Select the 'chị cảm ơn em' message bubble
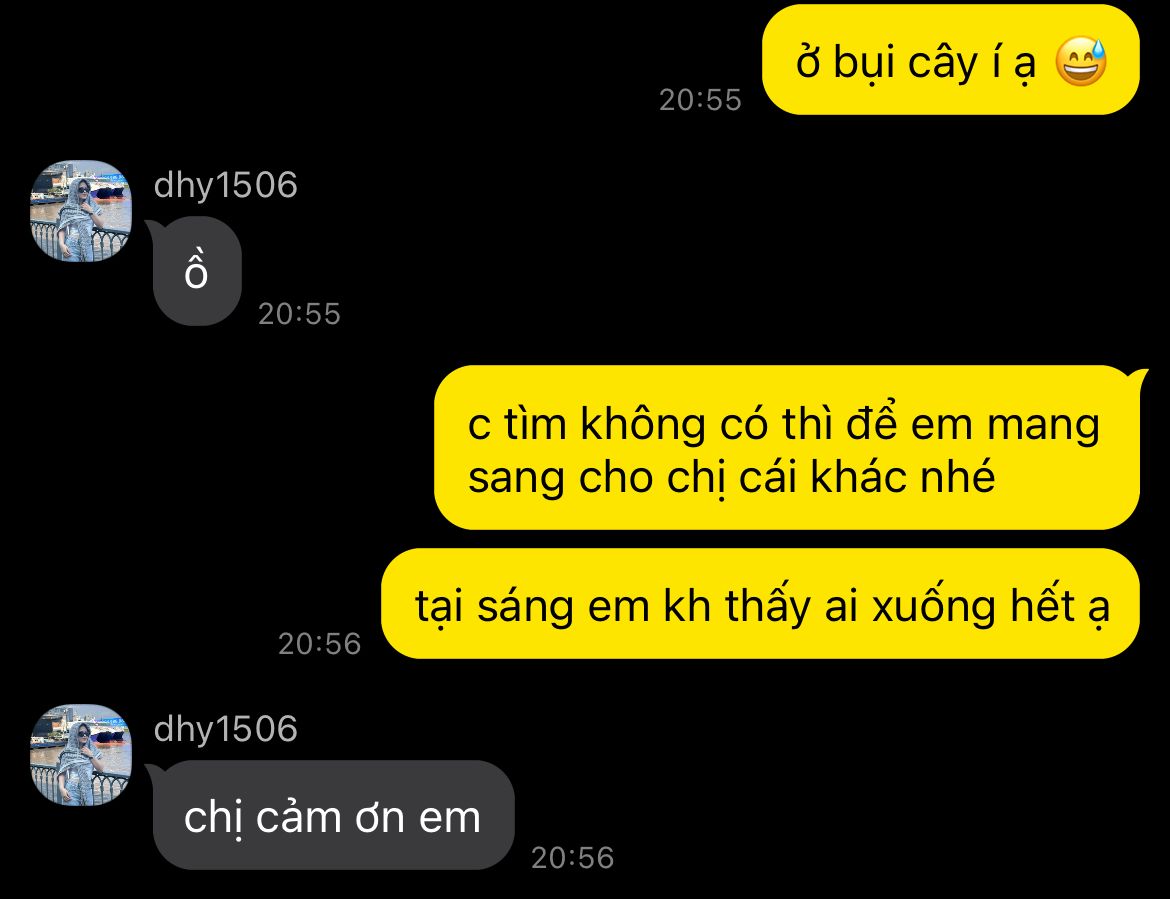The image size is (1170, 899). [334, 815]
